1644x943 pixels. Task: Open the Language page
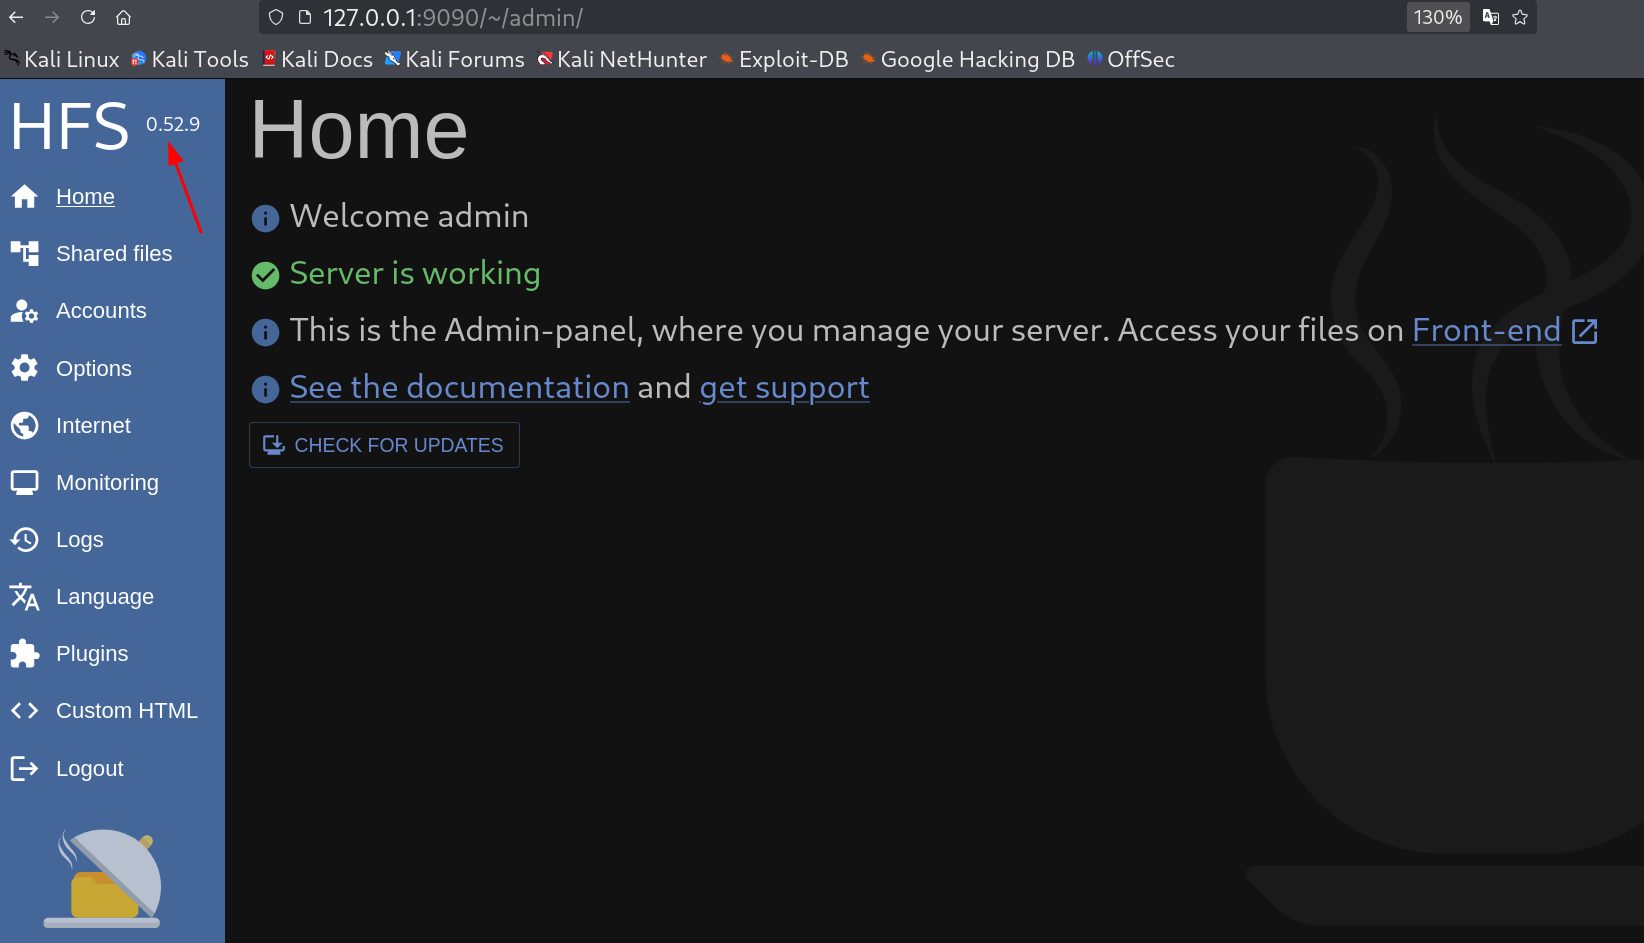[105, 597]
